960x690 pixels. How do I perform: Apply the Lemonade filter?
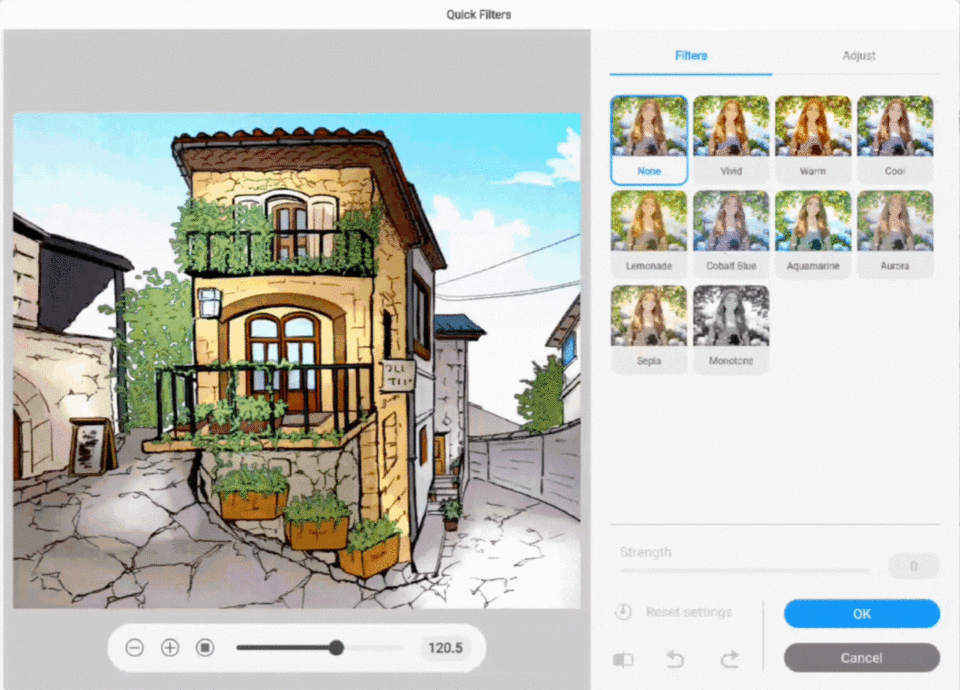(x=649, y=234)
